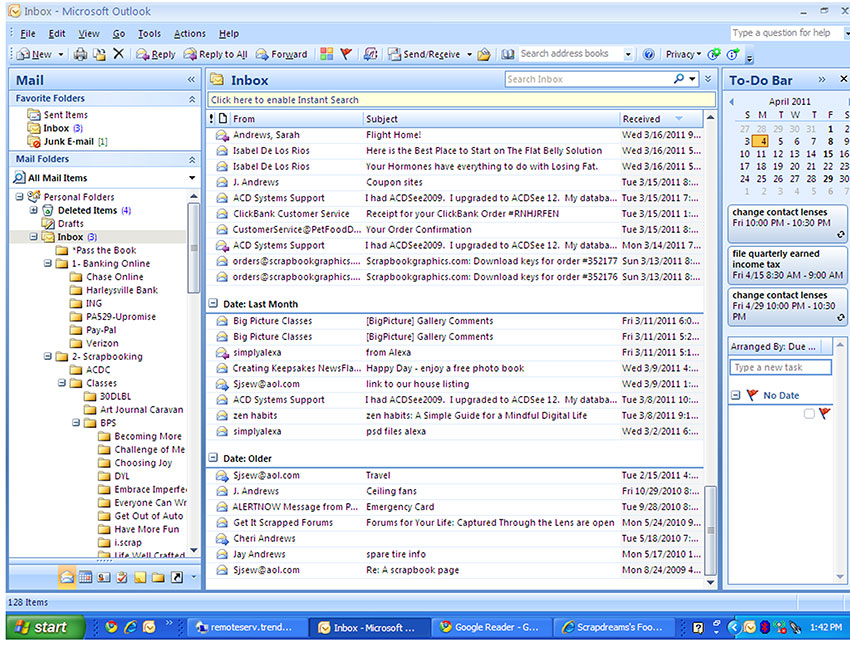Open the Send/Receive dropdown arrow
Image resolution: width=850 pixels, height=649 pixels.
(x=469, y=54)
